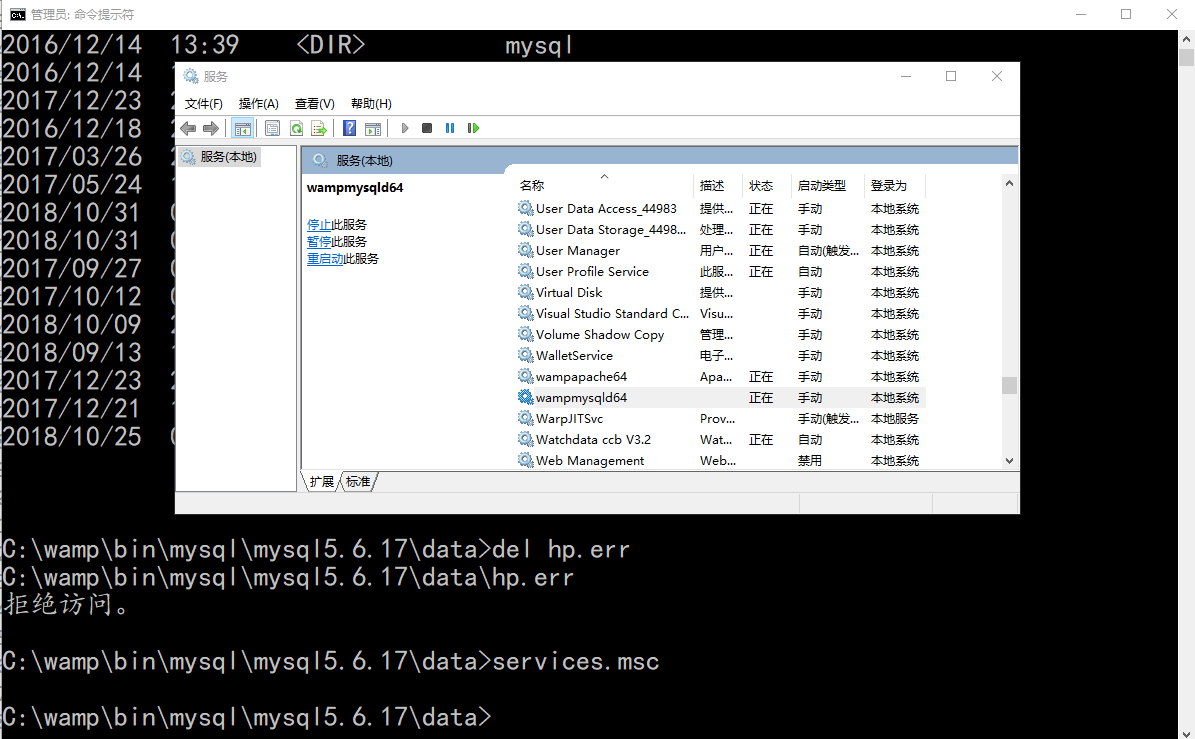Viewport: 1195px width, 739px height.
Task: Open Properties from the toolbar icon
Action: pos(272,128)
